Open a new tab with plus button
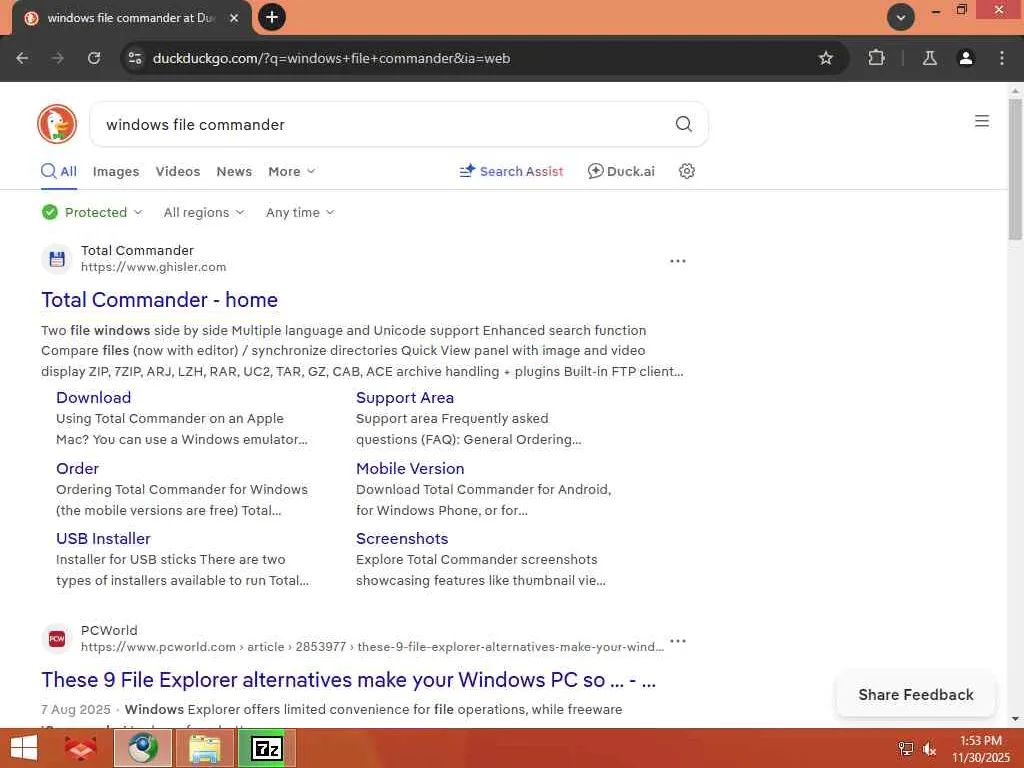This screenshot has width=1024, height=768. pyautogui.click(x=272, y=17)
